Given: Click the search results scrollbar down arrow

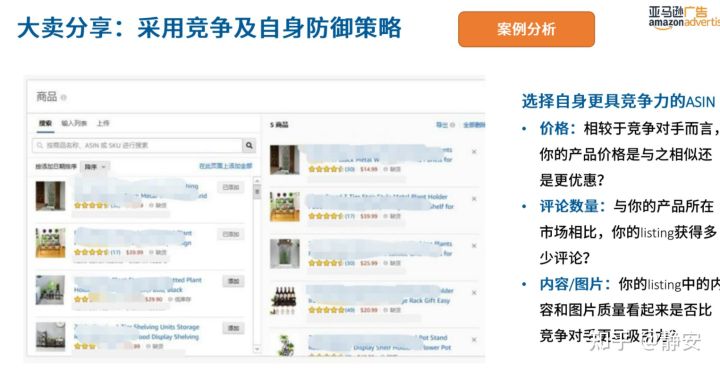Looking at the screenshot, I should [257, 349].
